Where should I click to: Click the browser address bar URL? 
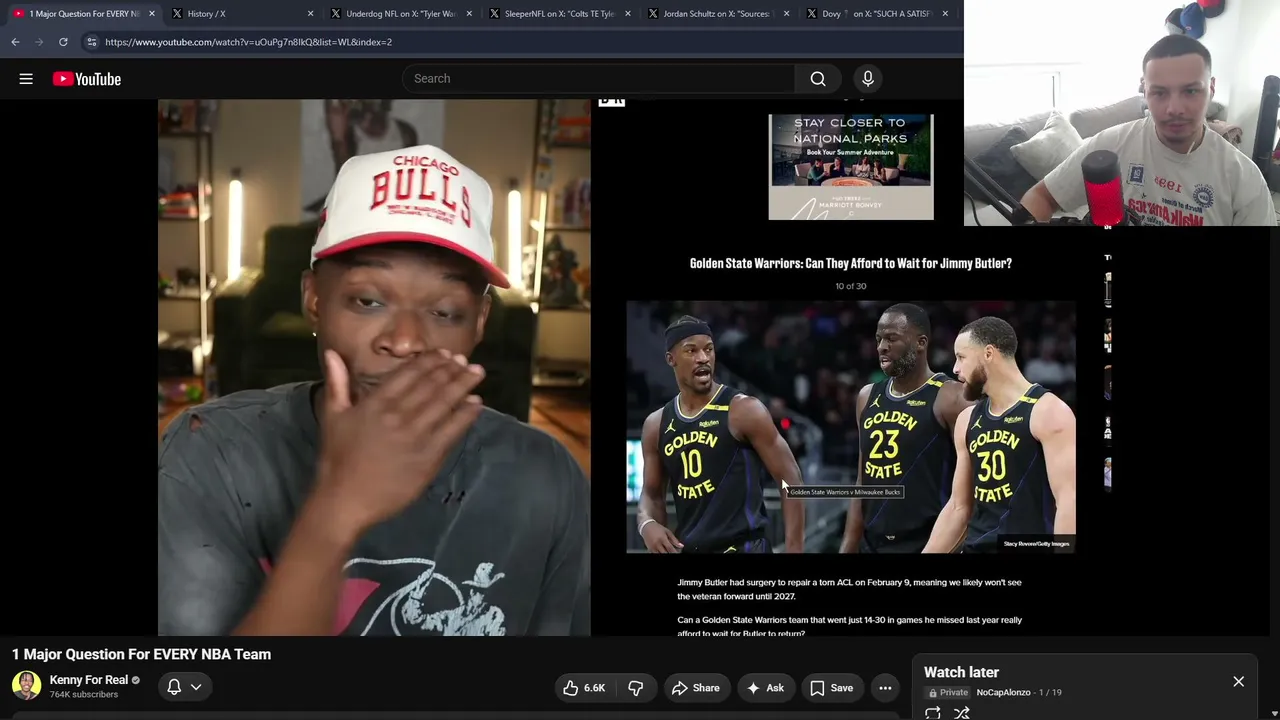coord(248,42)
